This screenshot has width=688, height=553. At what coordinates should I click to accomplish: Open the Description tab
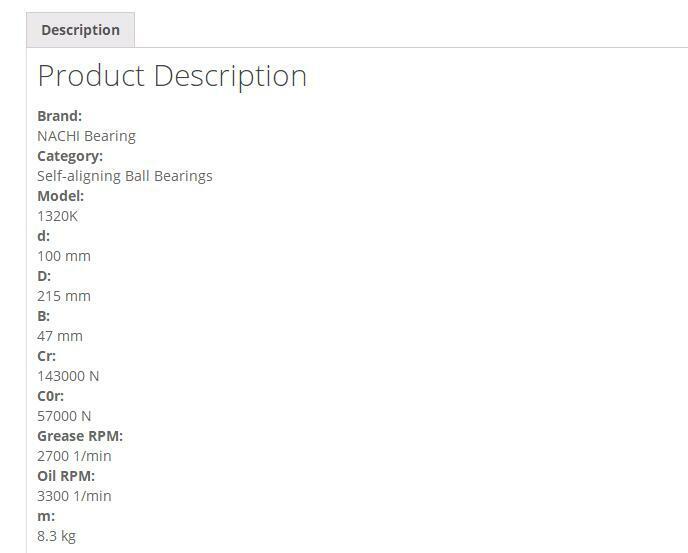80,30
